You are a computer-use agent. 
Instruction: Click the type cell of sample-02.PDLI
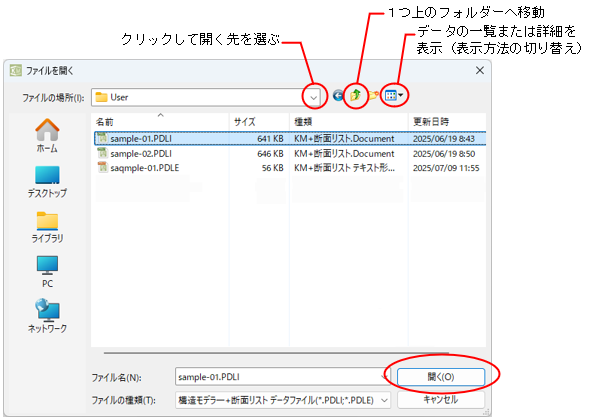click(344, 154)
